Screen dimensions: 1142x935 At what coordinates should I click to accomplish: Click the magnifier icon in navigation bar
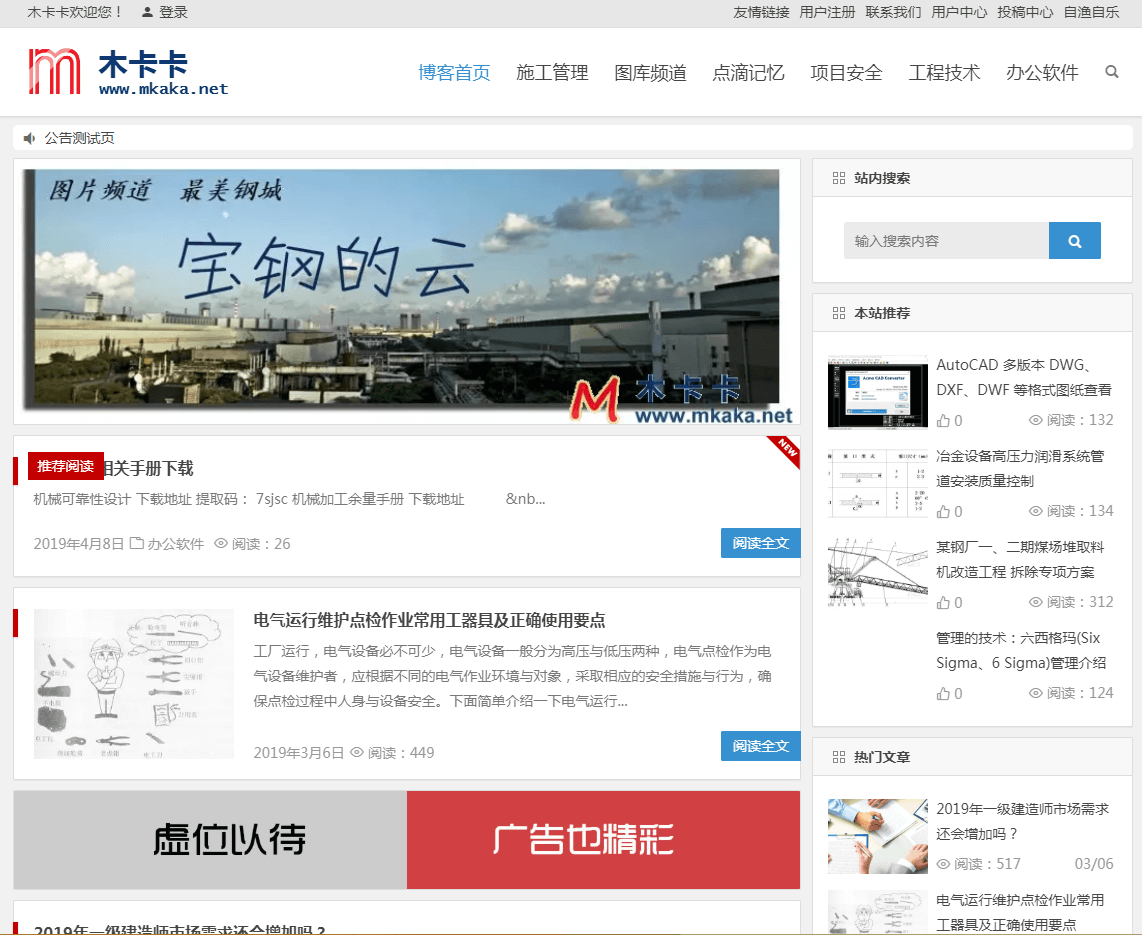coord(1111,72)
